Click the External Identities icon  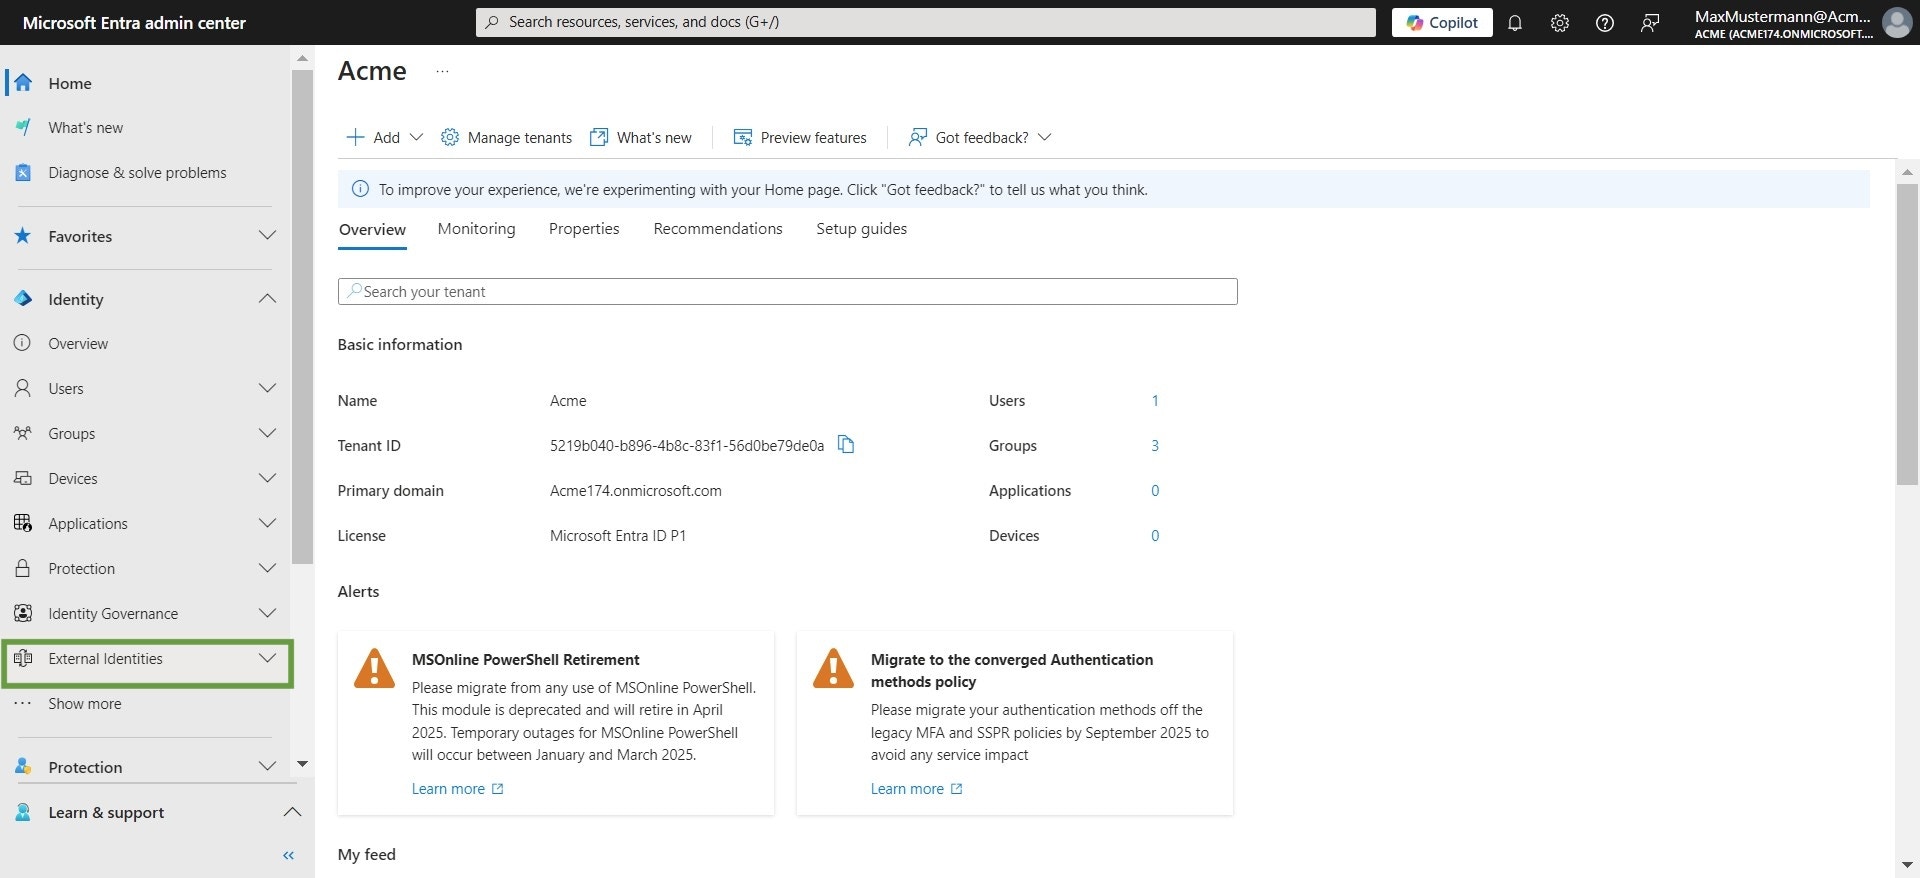click(x=23, y=658)
